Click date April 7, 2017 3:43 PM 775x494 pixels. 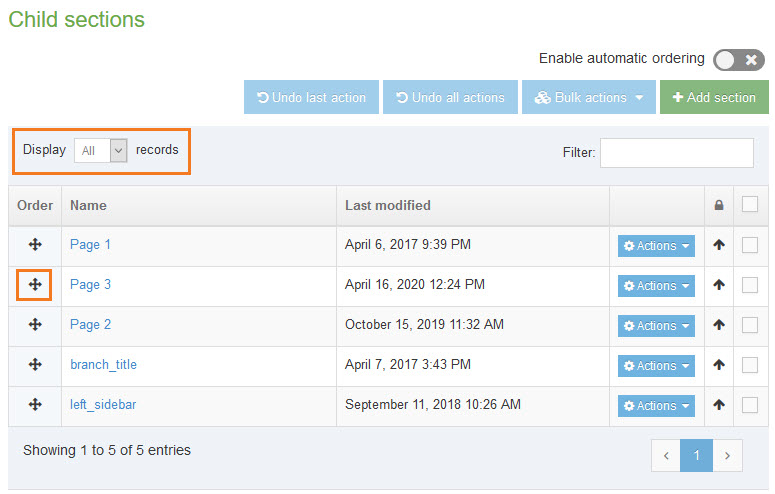(408, 364)
